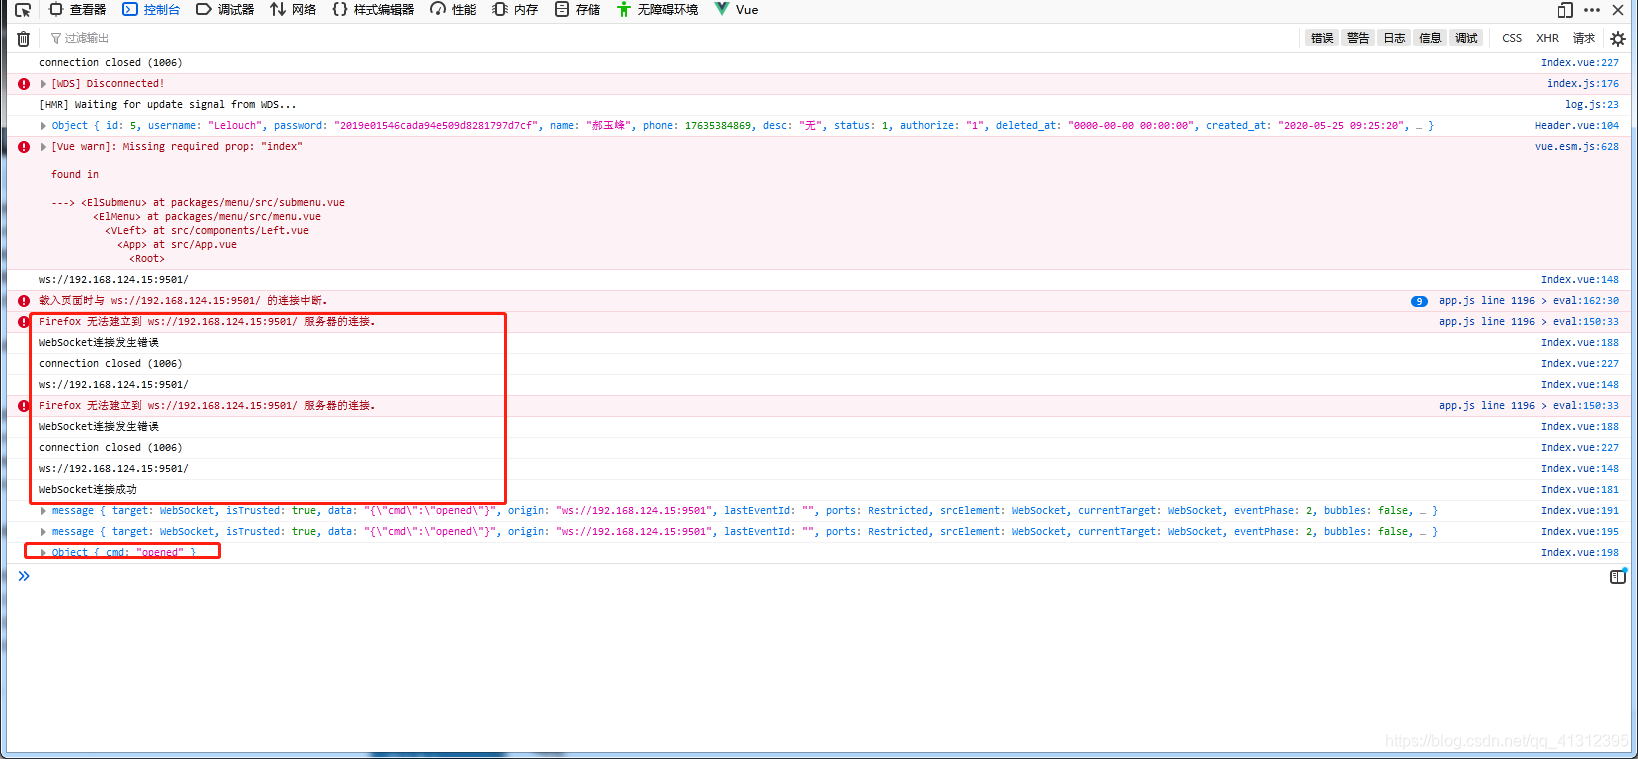The image size is (1638, 759).
Task: Clear console output with trash icon
Action: click(x=23, y=39)
